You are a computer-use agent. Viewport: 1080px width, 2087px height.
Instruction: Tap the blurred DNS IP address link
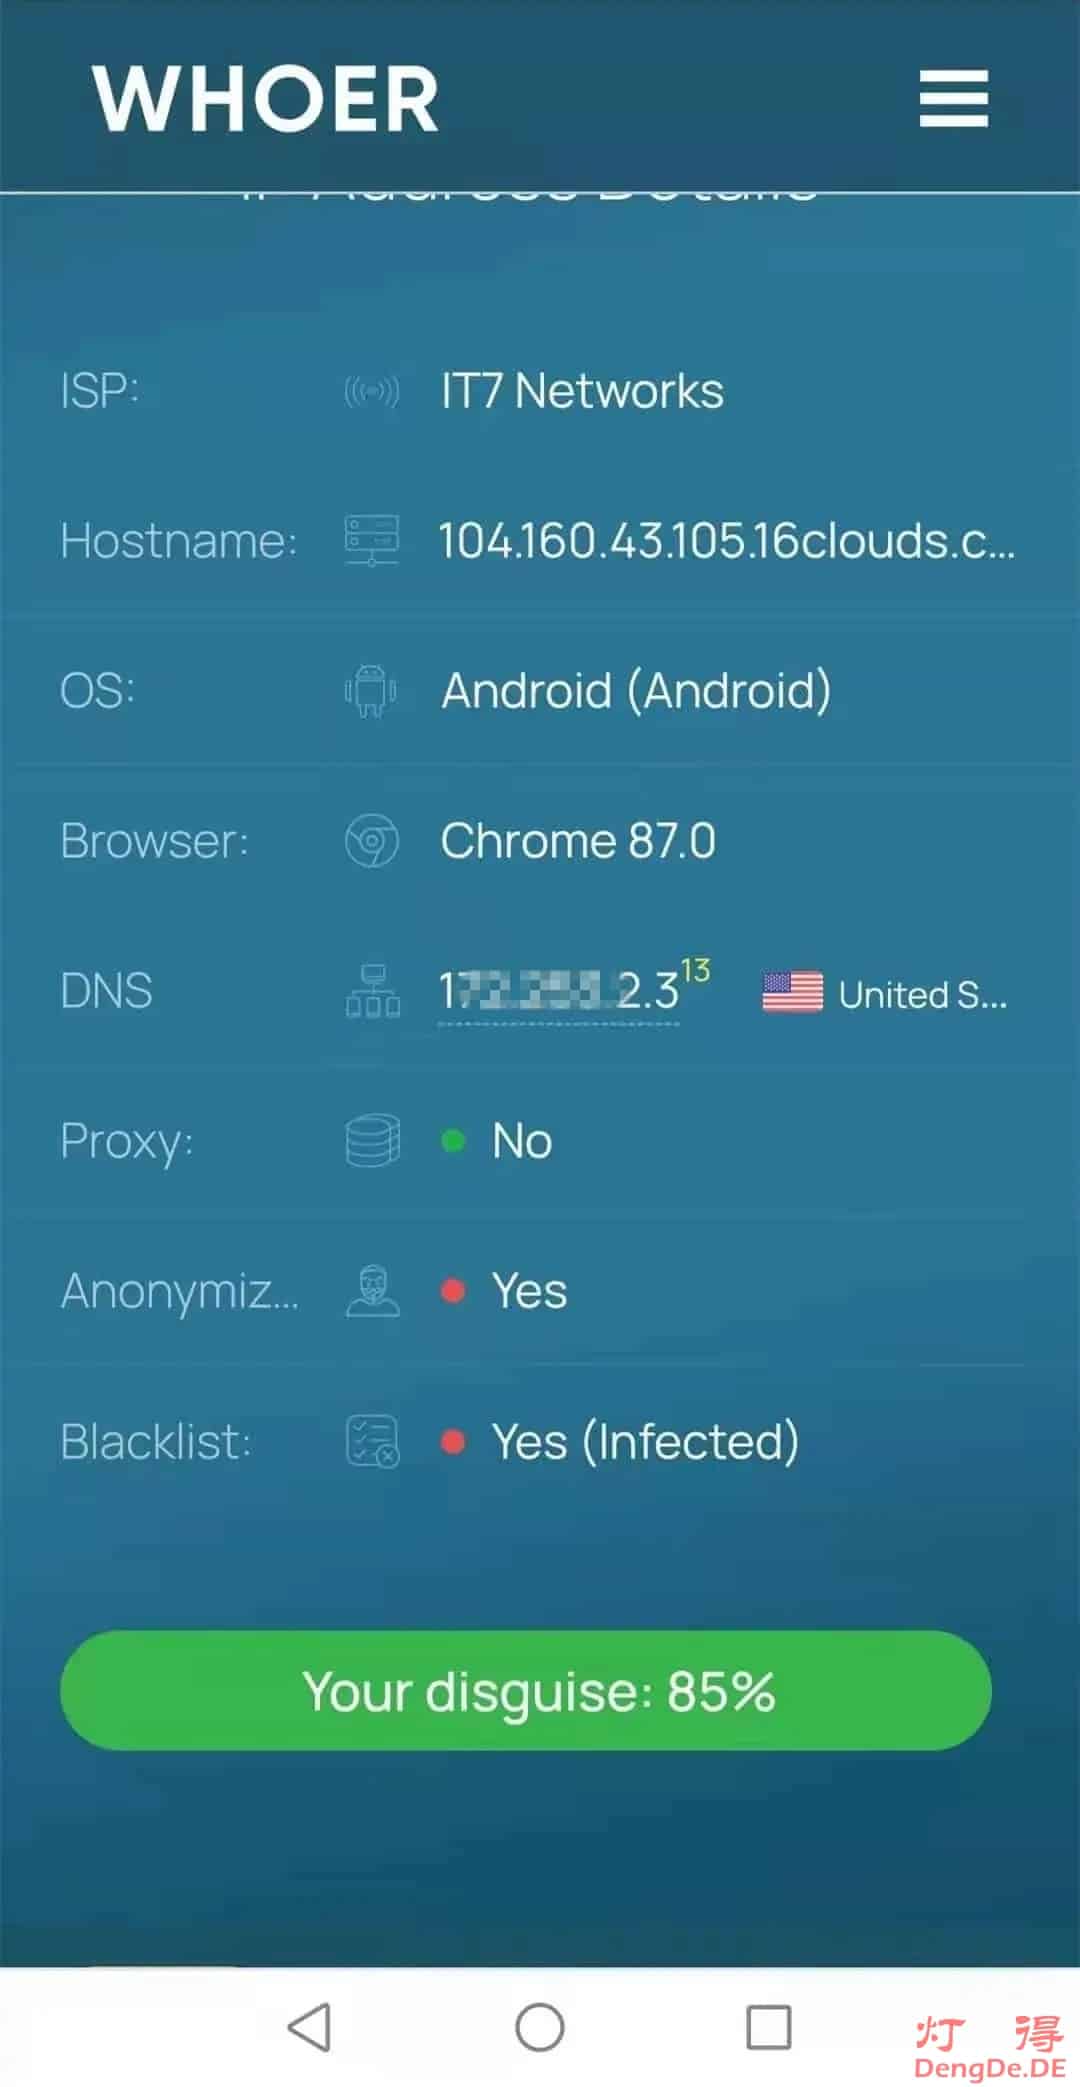(559, 993)
